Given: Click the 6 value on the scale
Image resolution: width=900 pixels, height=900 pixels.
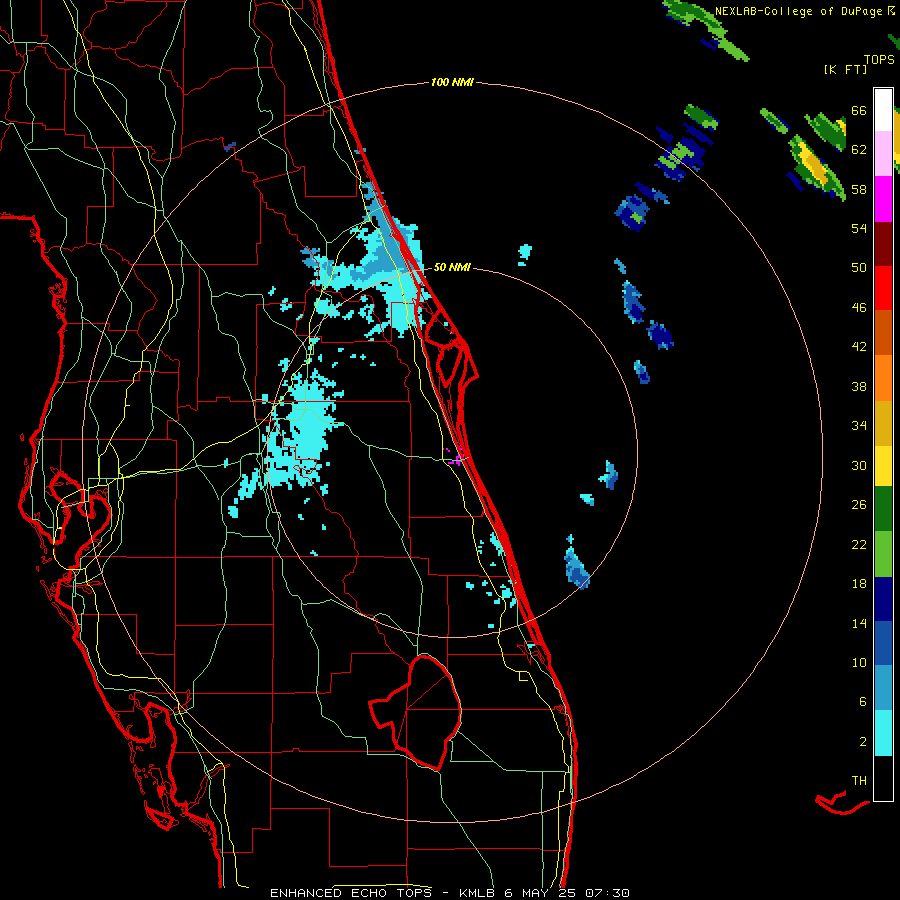Looking at the screenshot, I should (x=862, y=702).
